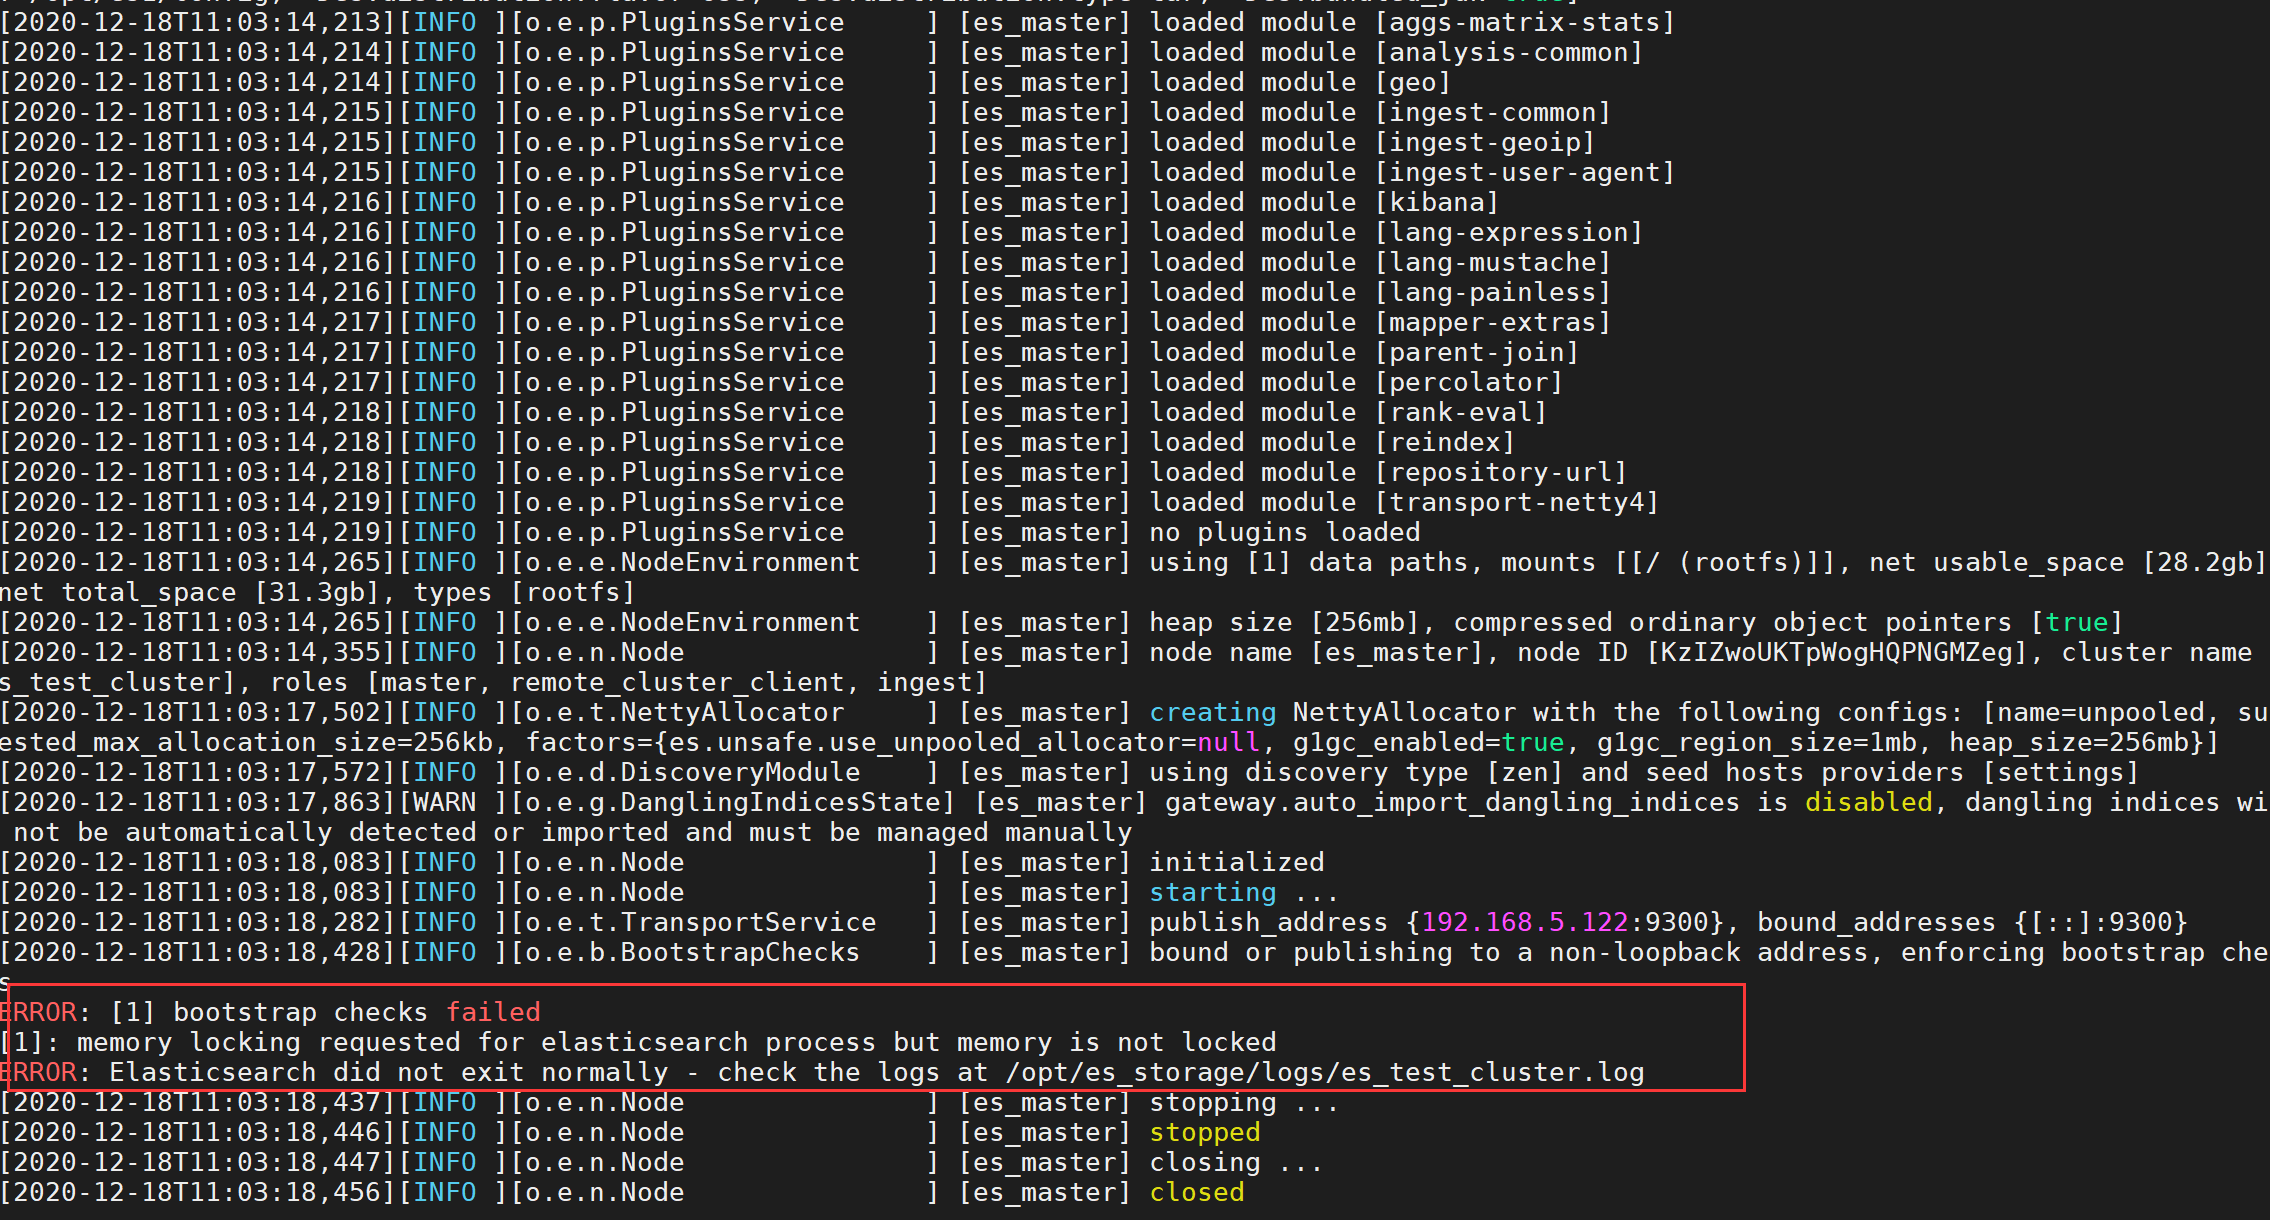
Task: Click the module name [lang-painless]
Action: (x=1493, y=292)
